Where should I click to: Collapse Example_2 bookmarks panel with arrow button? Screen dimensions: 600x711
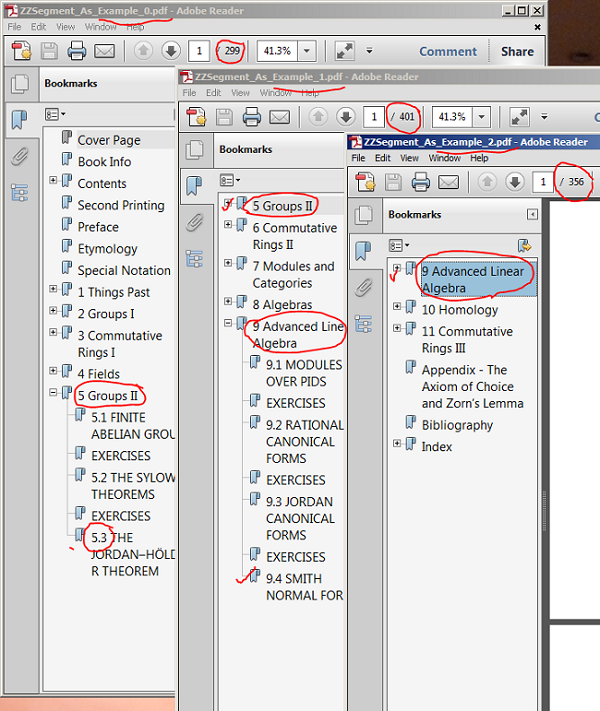click(532, 214)
